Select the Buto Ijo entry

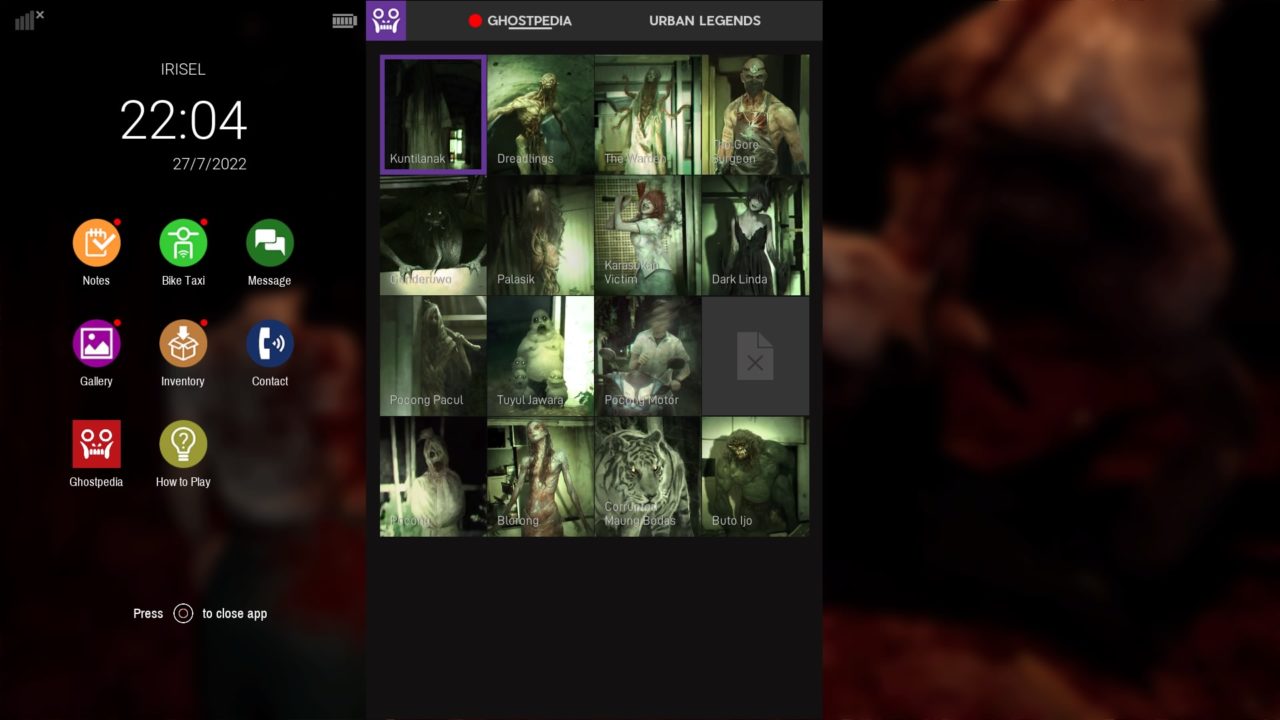755,477
